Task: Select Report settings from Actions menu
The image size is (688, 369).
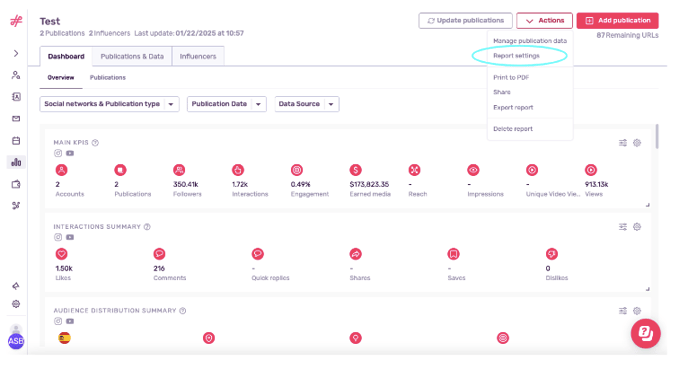Action: [x=516, y=56]
